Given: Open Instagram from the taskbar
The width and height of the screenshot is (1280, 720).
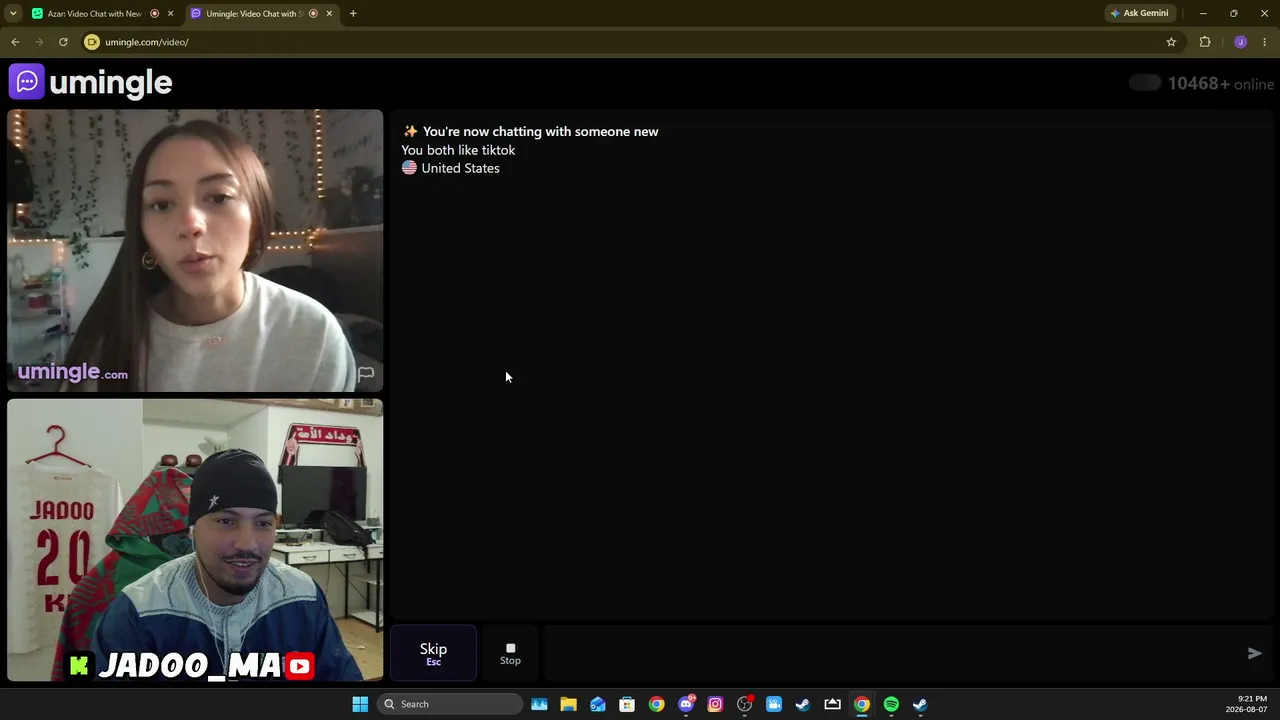Looking at the screenshot, I should [715, 704].
